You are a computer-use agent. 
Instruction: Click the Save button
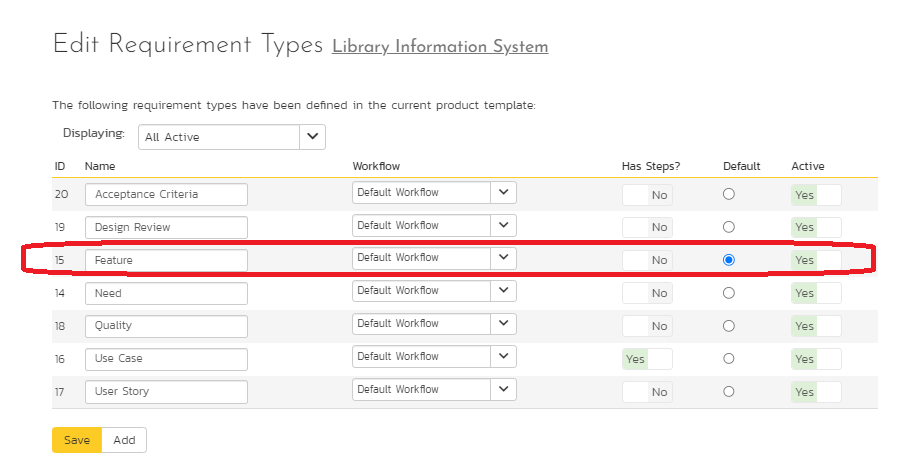(77, 440)
